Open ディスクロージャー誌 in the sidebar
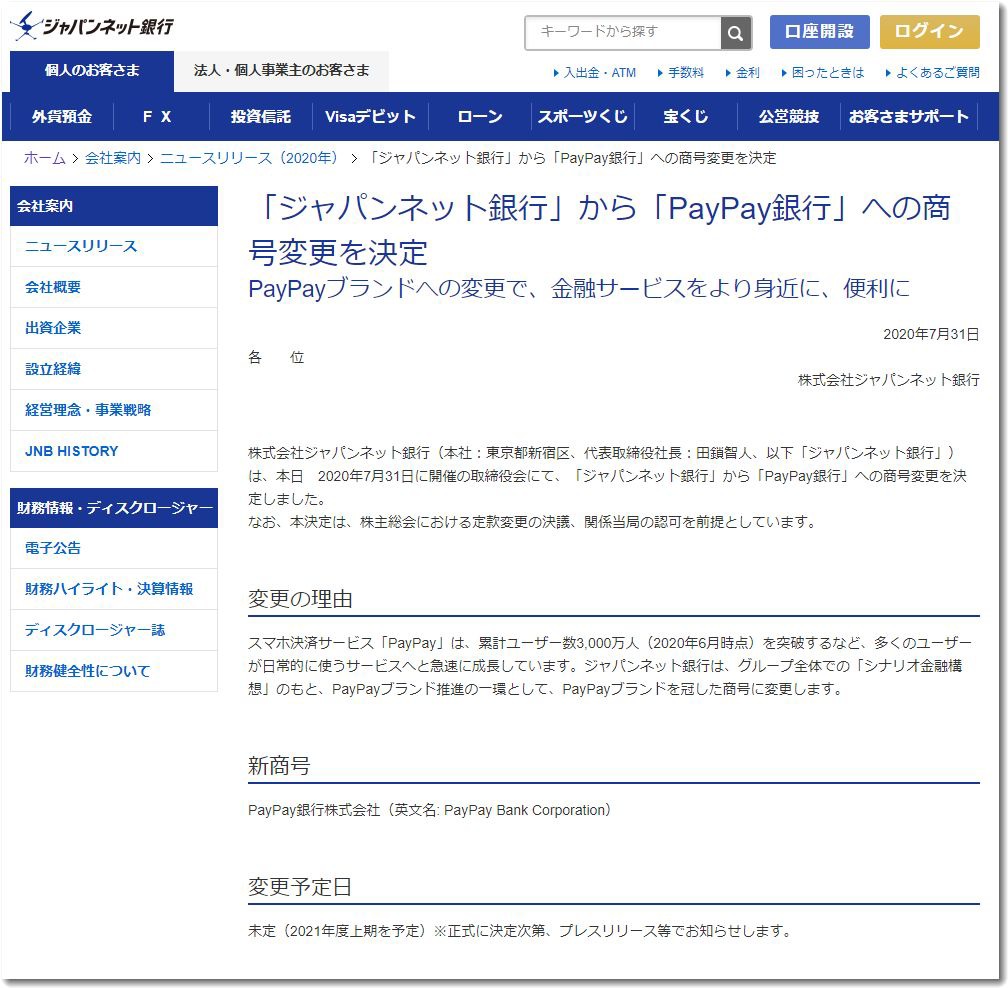The height and width of the screenshot is (988, 1008). (114, 630)
